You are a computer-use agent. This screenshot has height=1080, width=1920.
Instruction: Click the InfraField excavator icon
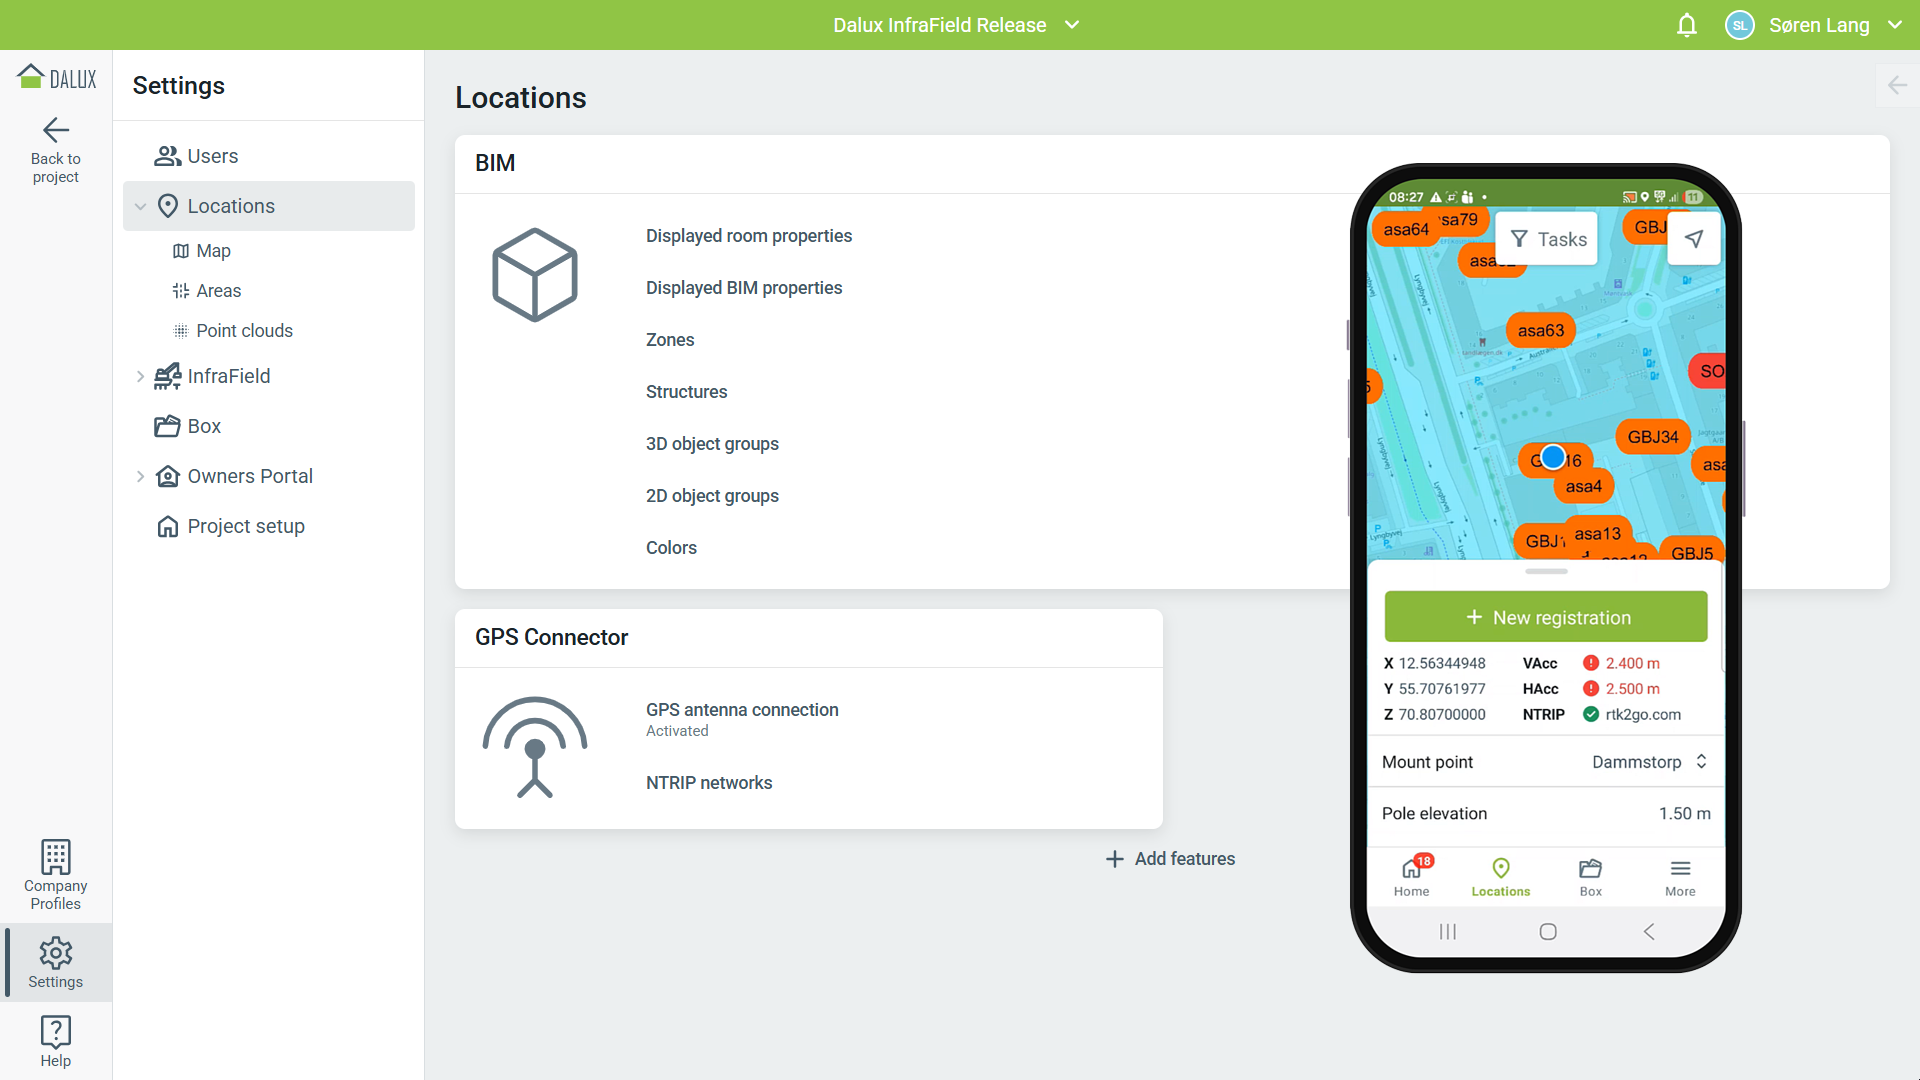pos(168,376)
